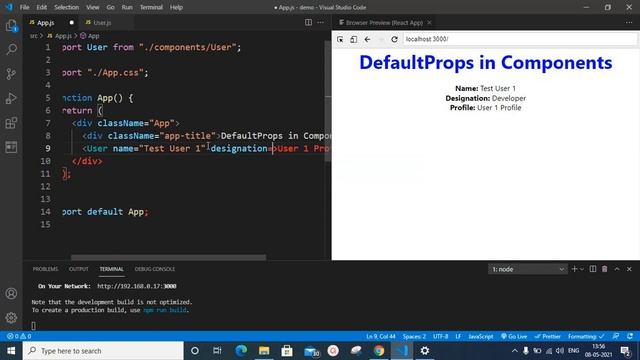Screen dimensions: 640x360
Task: Open the Help menu
Action: click(176, 7)
